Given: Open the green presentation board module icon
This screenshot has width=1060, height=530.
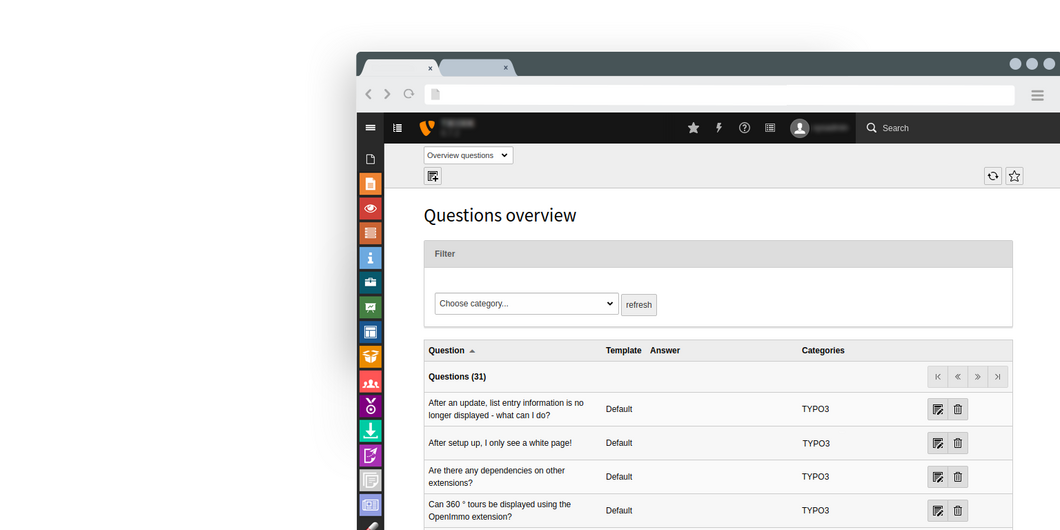Looking at the screenshot, I should [370, 307].
